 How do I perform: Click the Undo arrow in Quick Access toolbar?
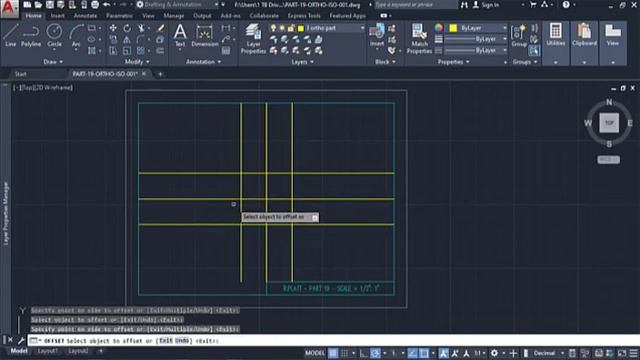pos(107,5)
